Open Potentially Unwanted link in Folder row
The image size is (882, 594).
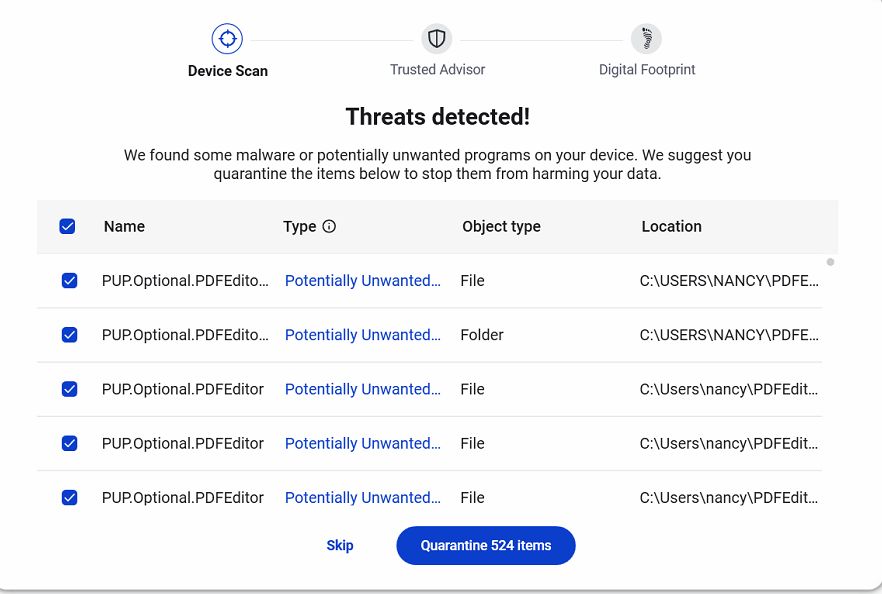coord(362,335)
